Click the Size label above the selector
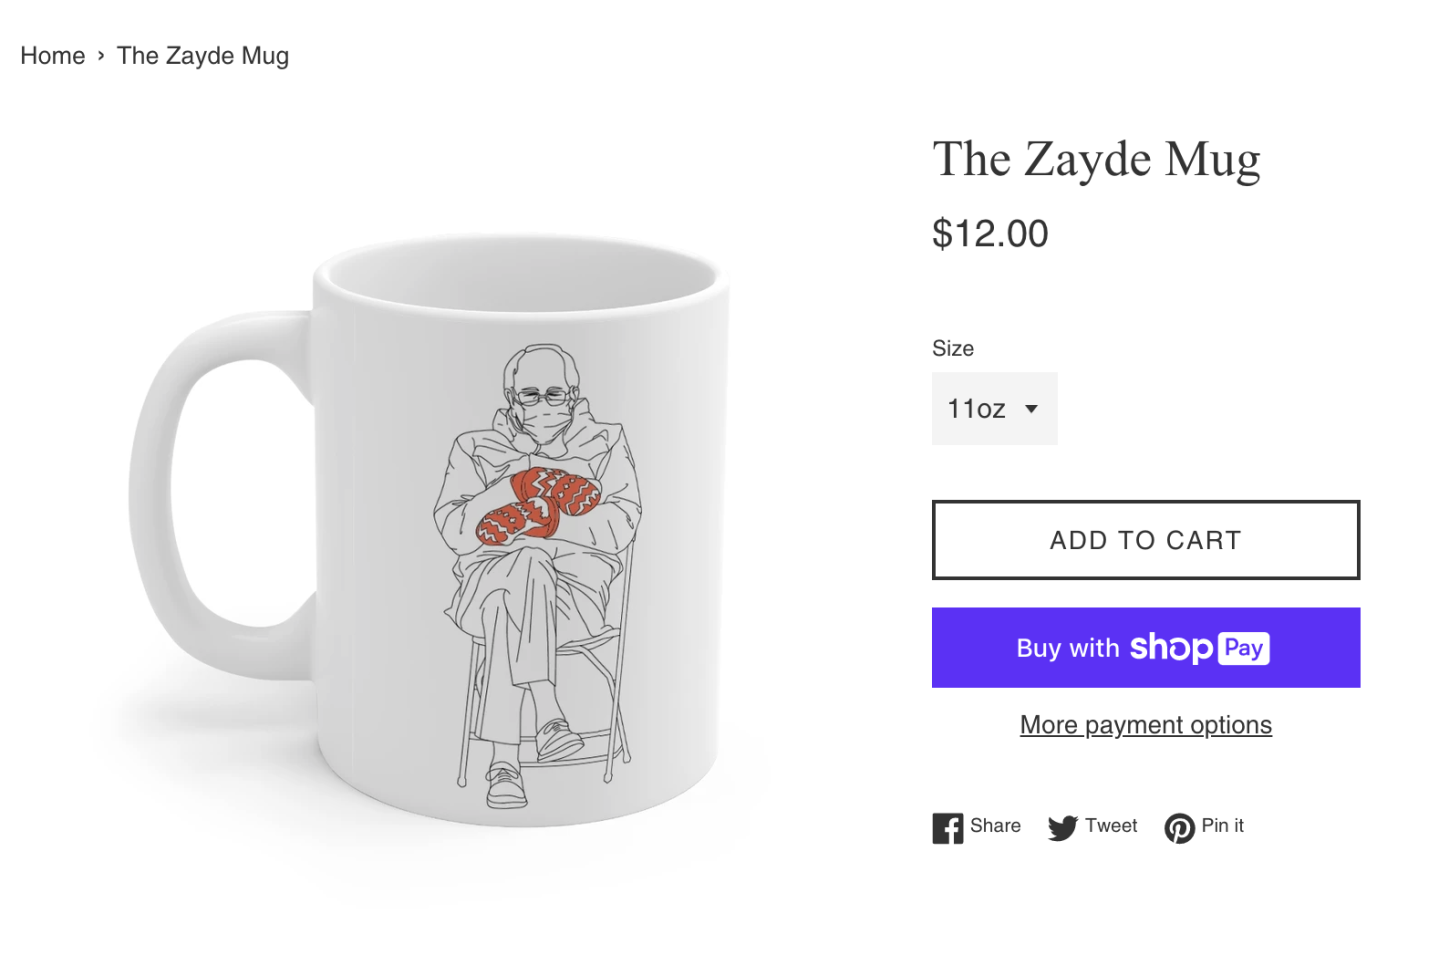 click(952, 348)
